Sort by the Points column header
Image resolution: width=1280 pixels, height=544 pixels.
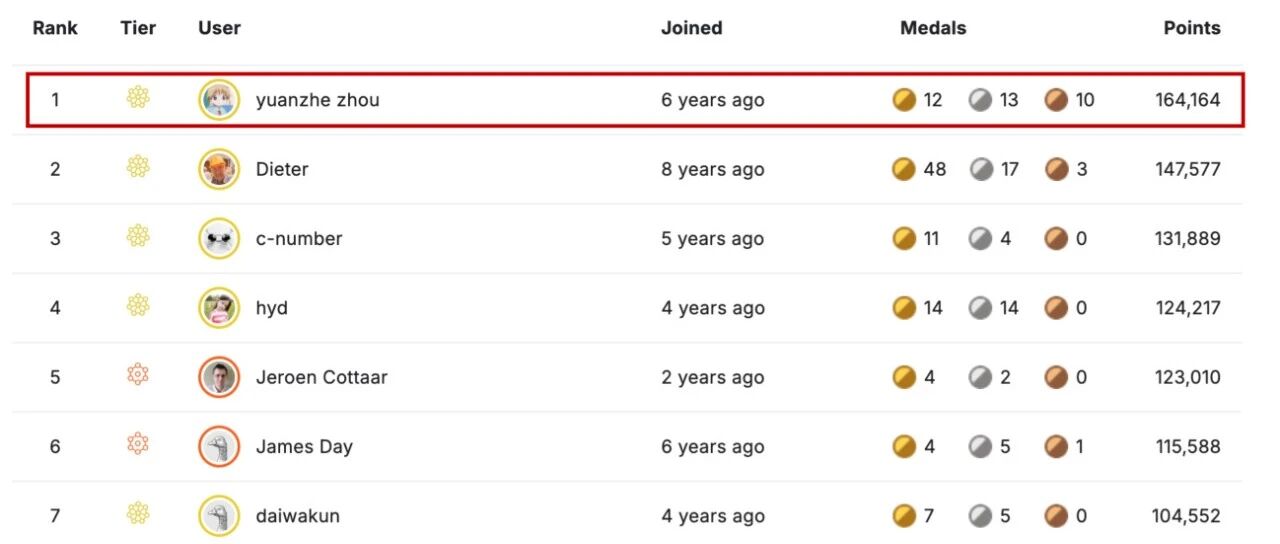[x=1191, y=28]
